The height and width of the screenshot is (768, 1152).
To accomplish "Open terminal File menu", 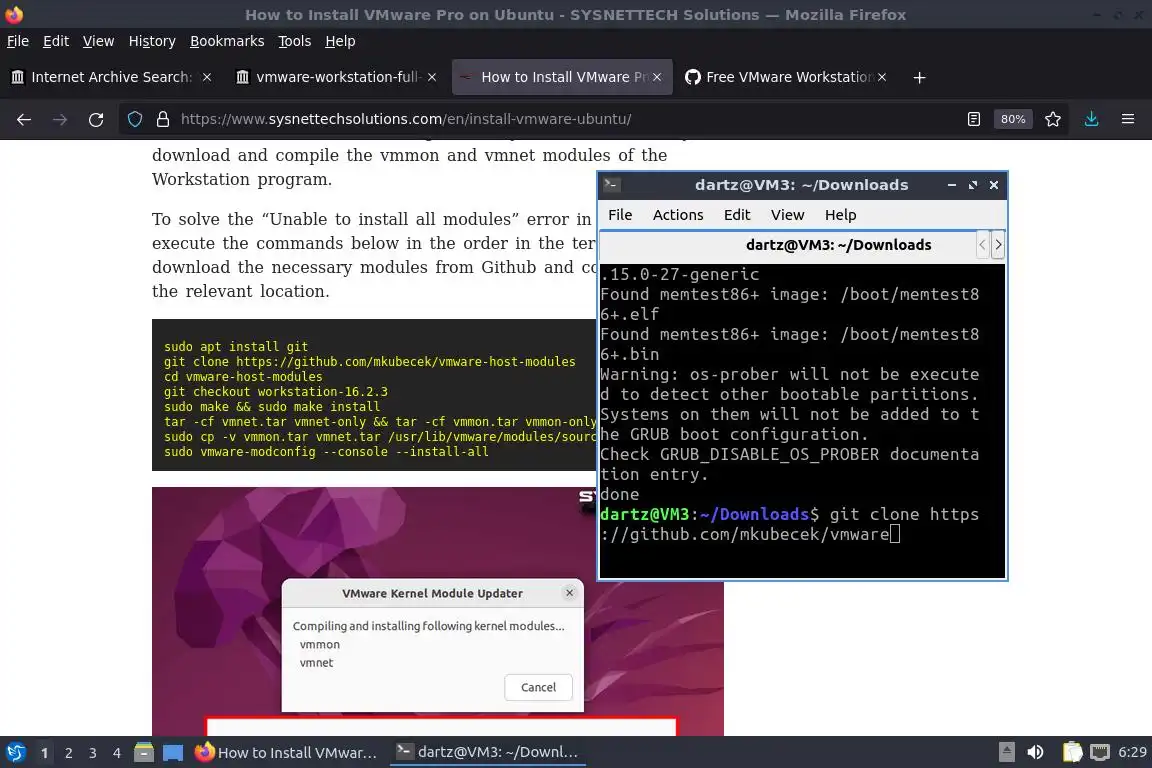I will pyautogui.click(x=620, y=215).
